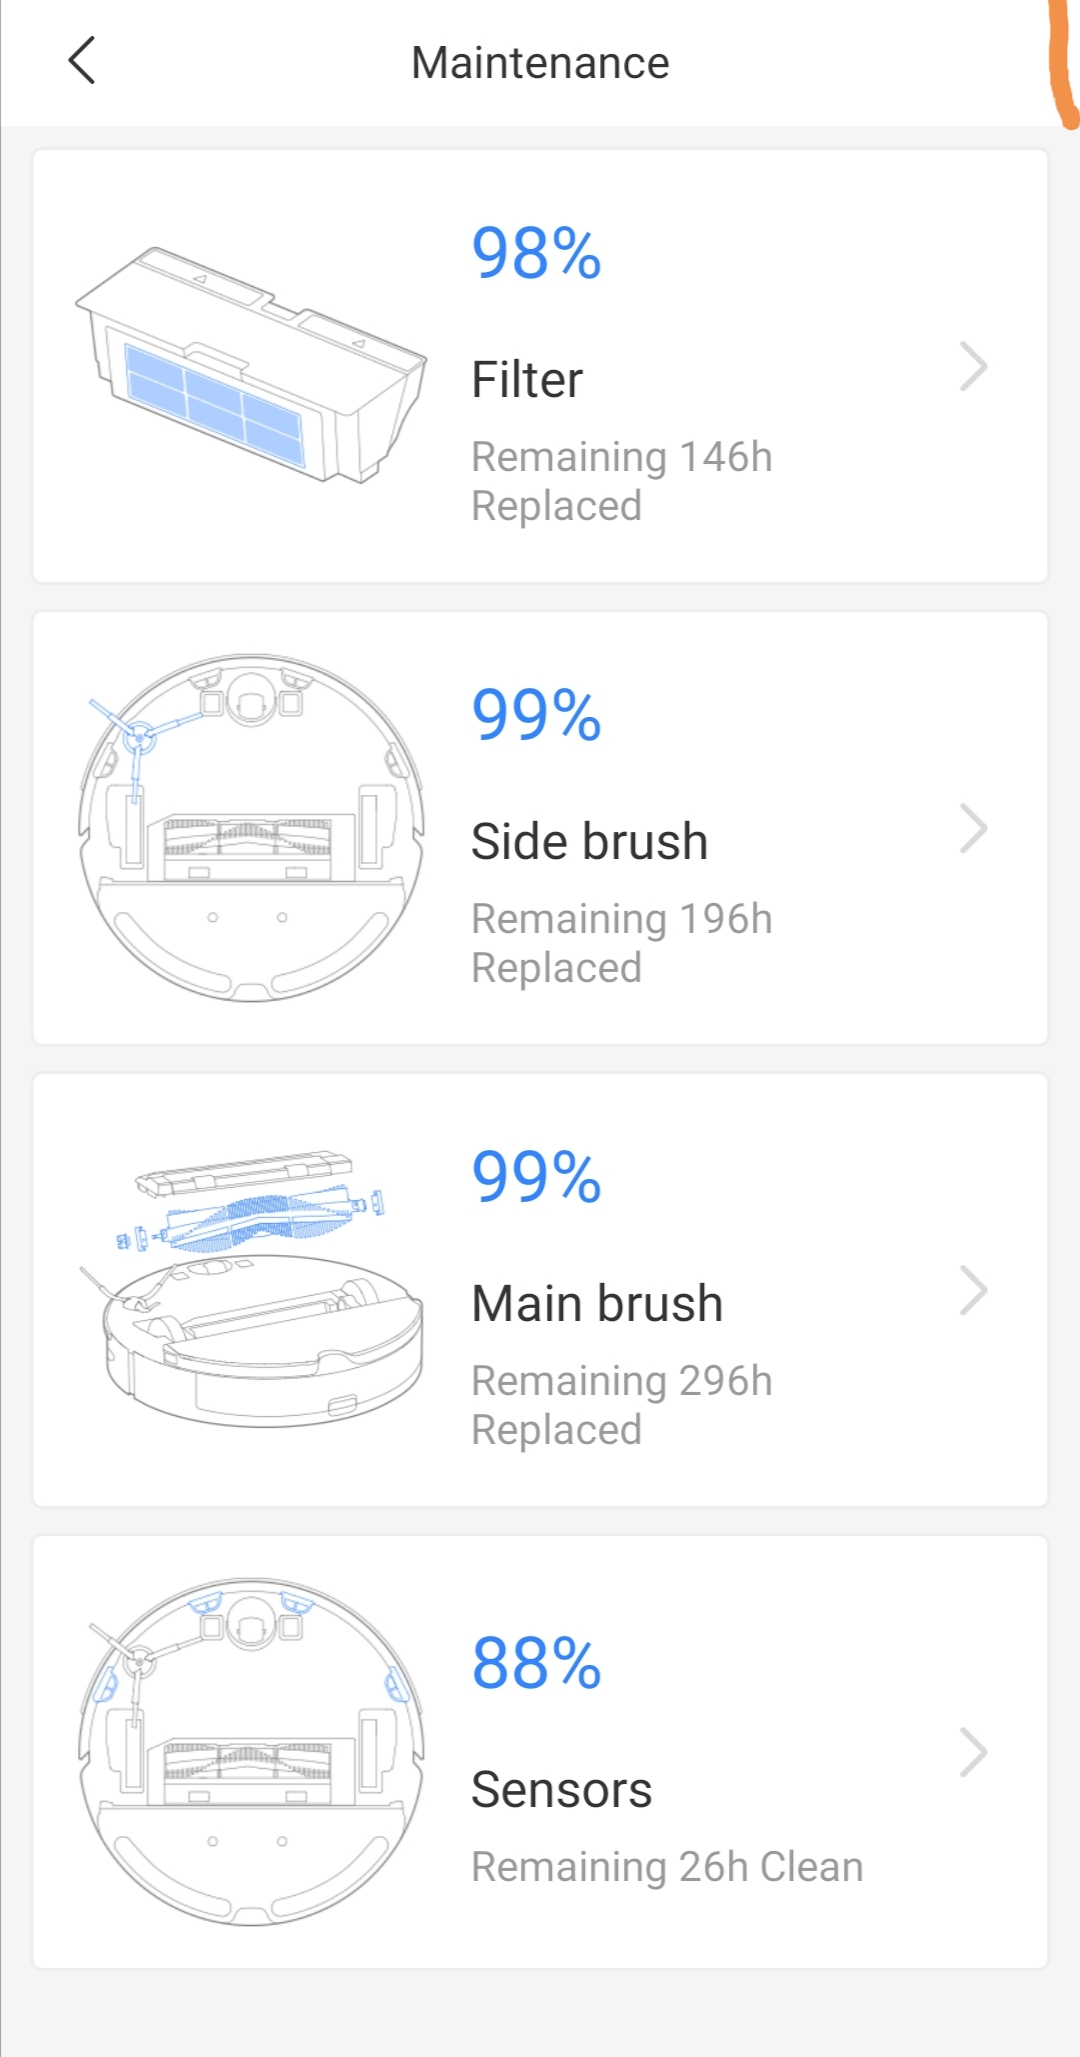Open the Sensors maintenance item
Viewport: 1080px width, 2057px height.
click(540, 1752)
